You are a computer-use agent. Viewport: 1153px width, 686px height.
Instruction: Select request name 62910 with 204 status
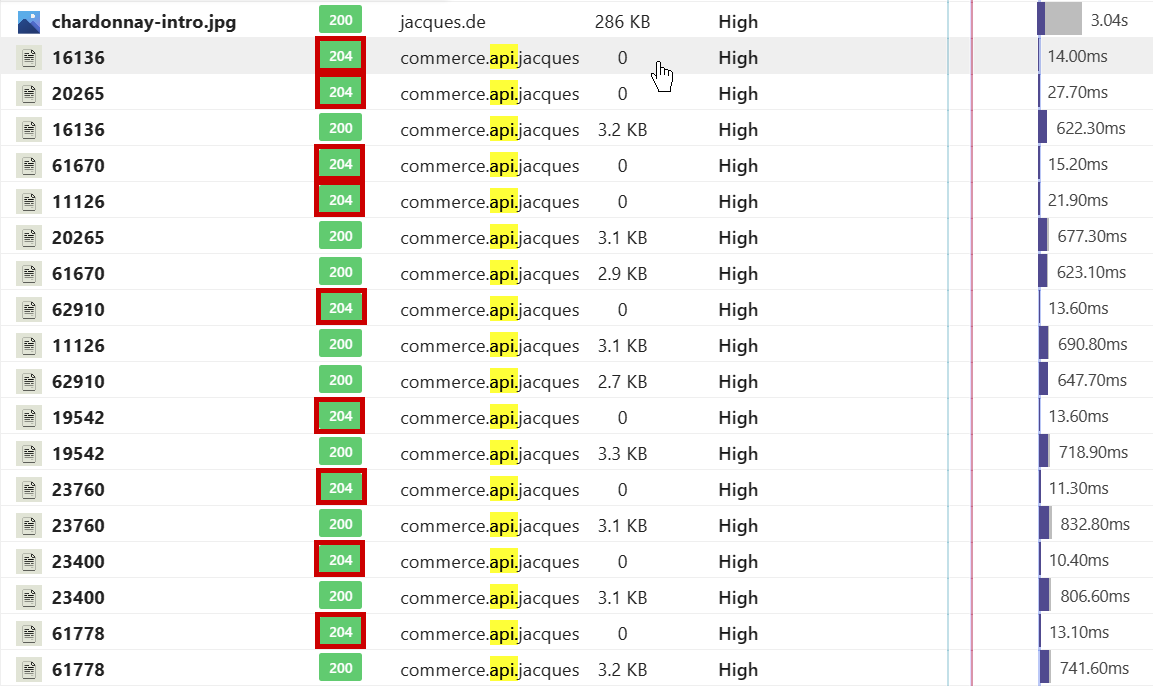[x=78, y=310]
